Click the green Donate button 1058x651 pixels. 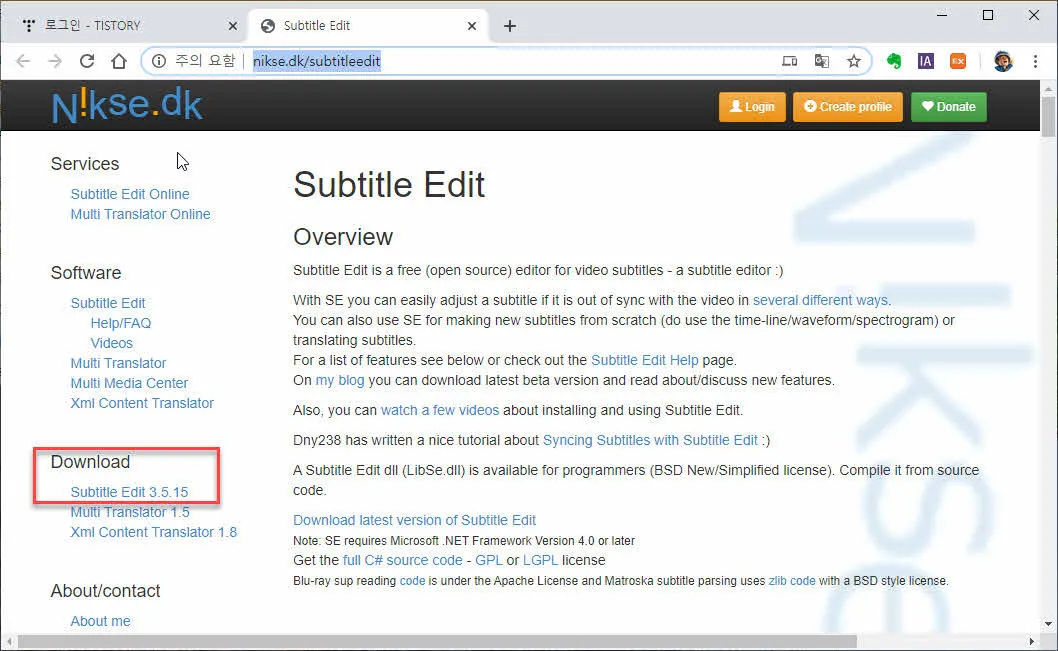coord(948,107)
